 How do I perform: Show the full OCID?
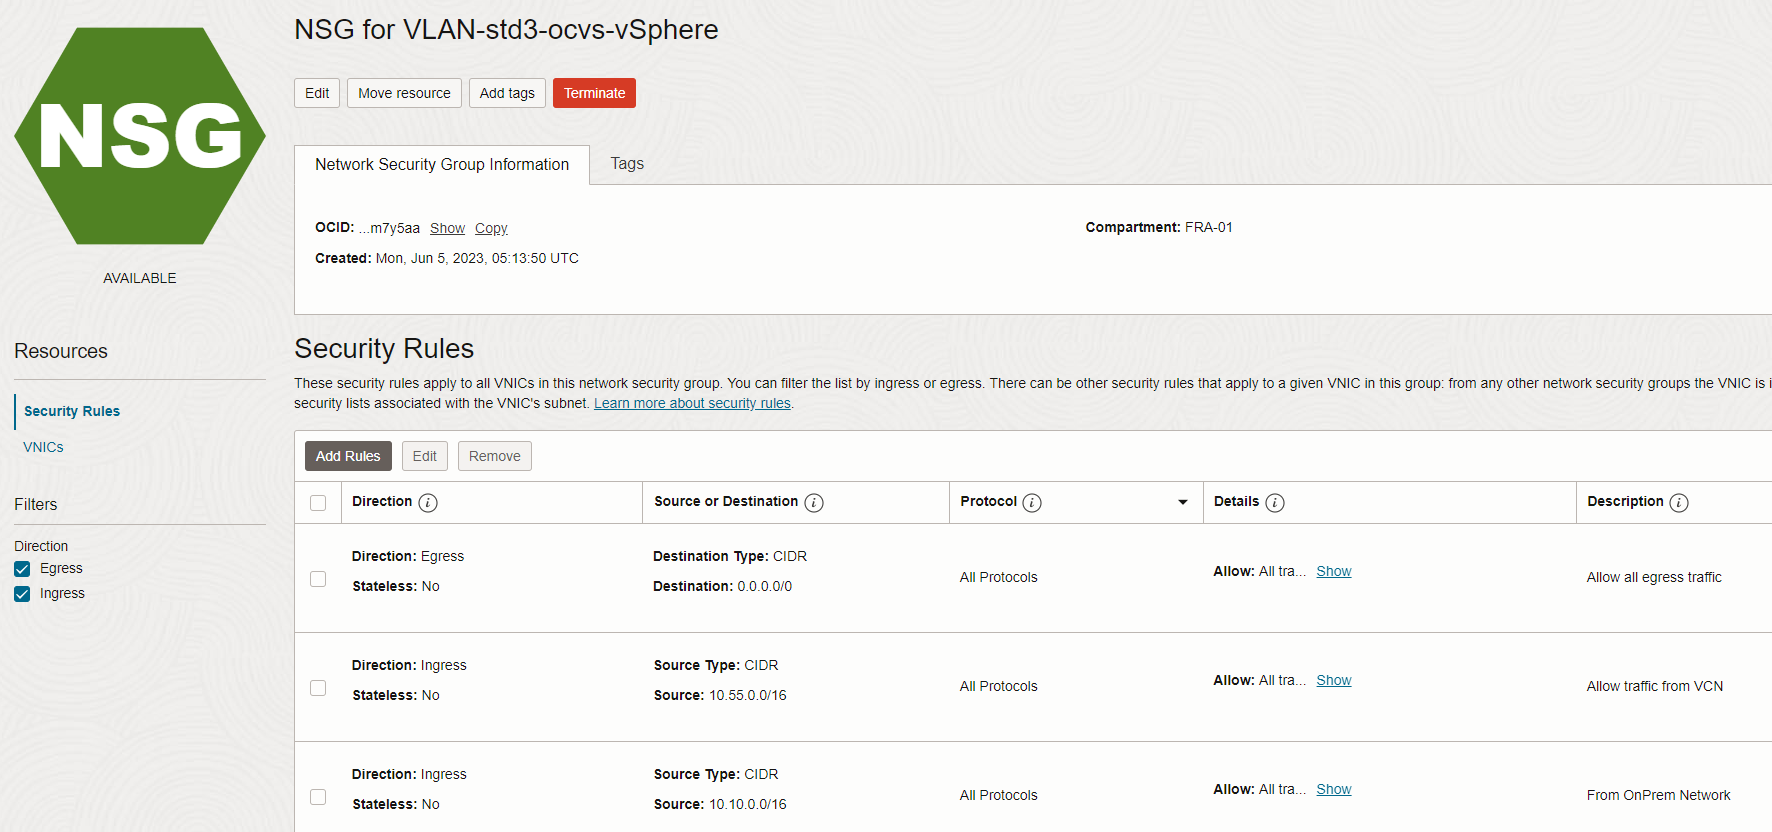point(447,228)
